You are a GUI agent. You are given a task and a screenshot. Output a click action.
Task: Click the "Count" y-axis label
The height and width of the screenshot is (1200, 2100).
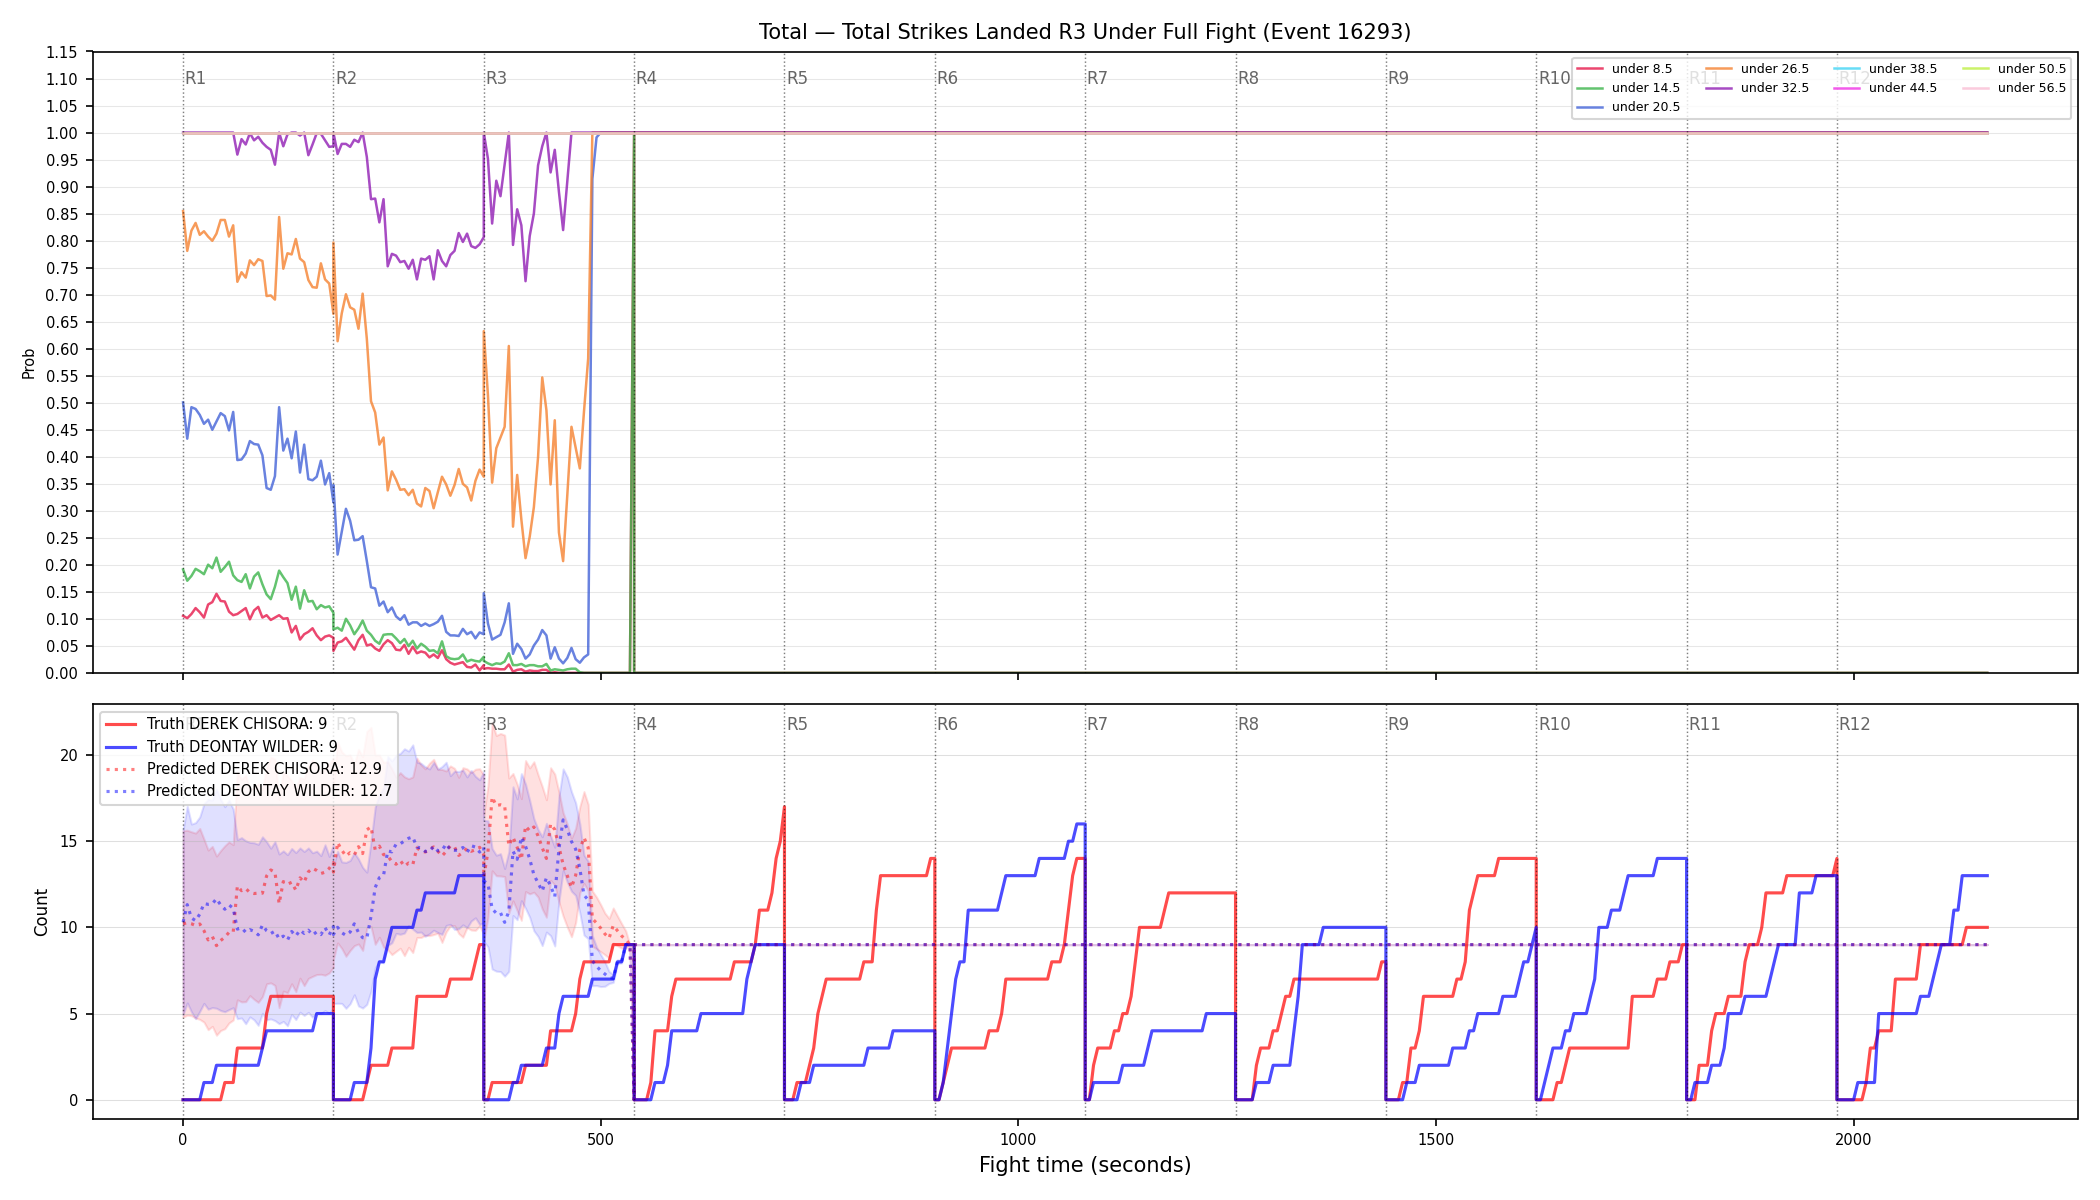(x=41, y=912)
